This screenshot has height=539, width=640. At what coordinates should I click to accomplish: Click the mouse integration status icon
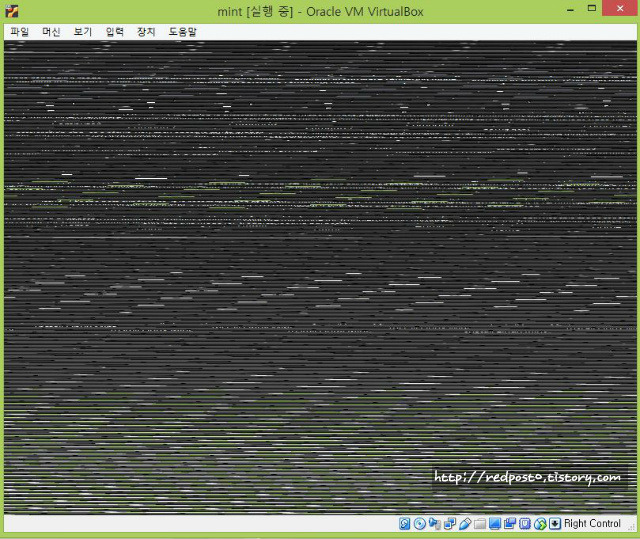(x=540, y=523)
